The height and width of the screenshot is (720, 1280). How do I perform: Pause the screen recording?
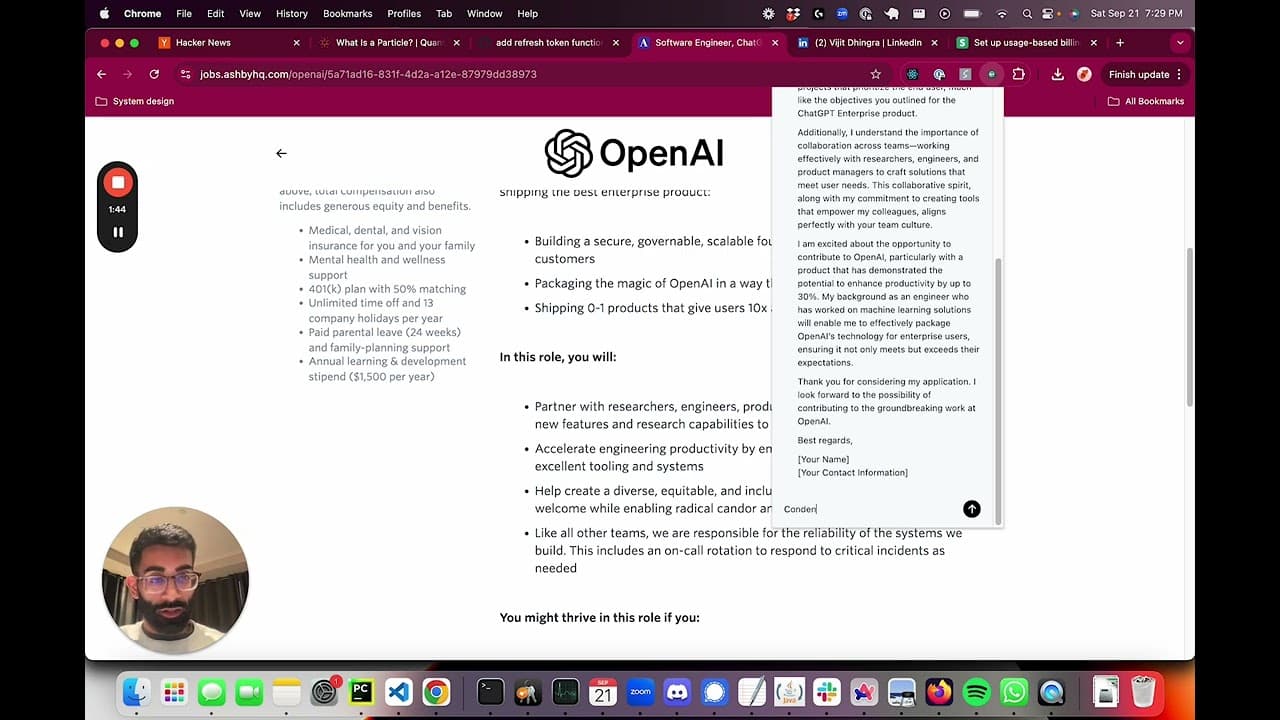118,232
